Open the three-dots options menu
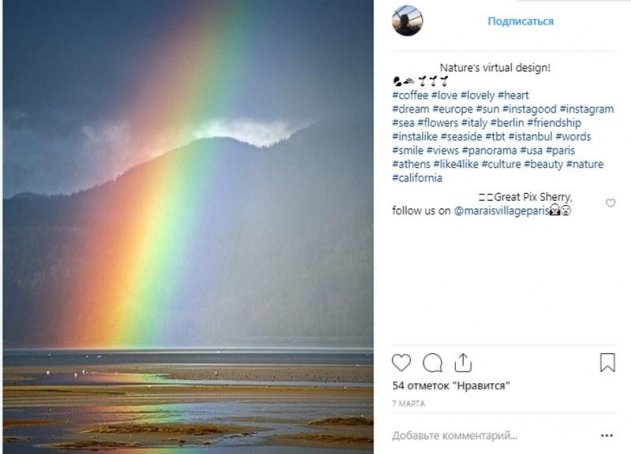The height and width of the screenshot is (454, 631). pyautogui.click(x=607, y=435)
